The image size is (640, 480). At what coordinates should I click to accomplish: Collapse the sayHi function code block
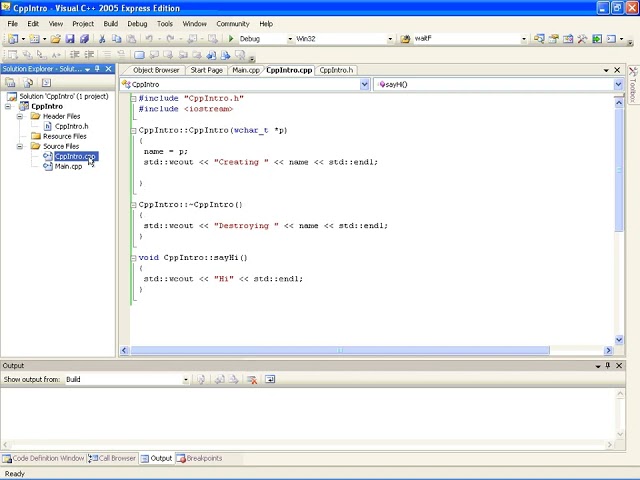(x=133, y=258)
